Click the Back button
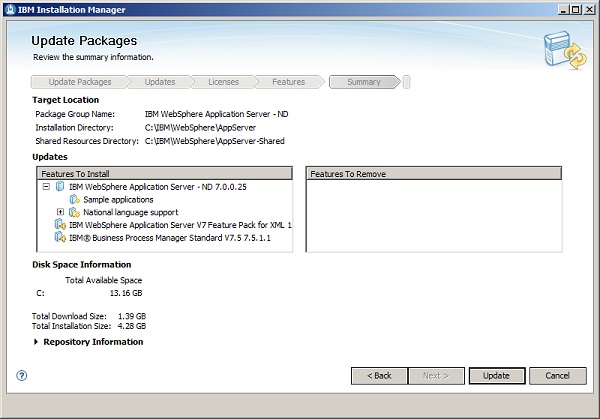The width and height of the screenshot is (600, 419). (379, 376)
